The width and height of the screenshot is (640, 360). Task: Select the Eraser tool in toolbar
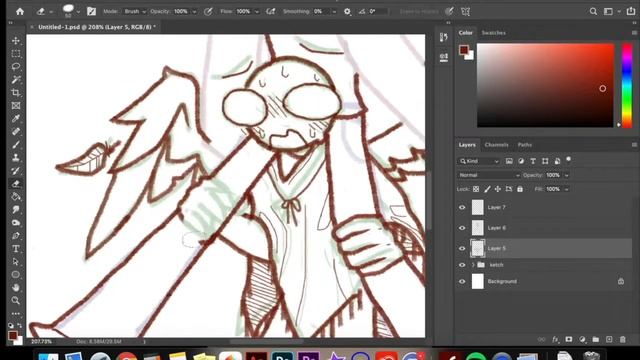[16, 184]
